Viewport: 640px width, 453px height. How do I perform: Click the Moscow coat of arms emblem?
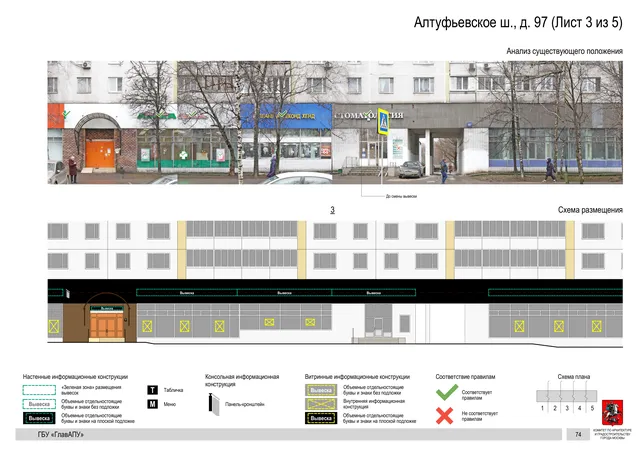tap(612, 413)
